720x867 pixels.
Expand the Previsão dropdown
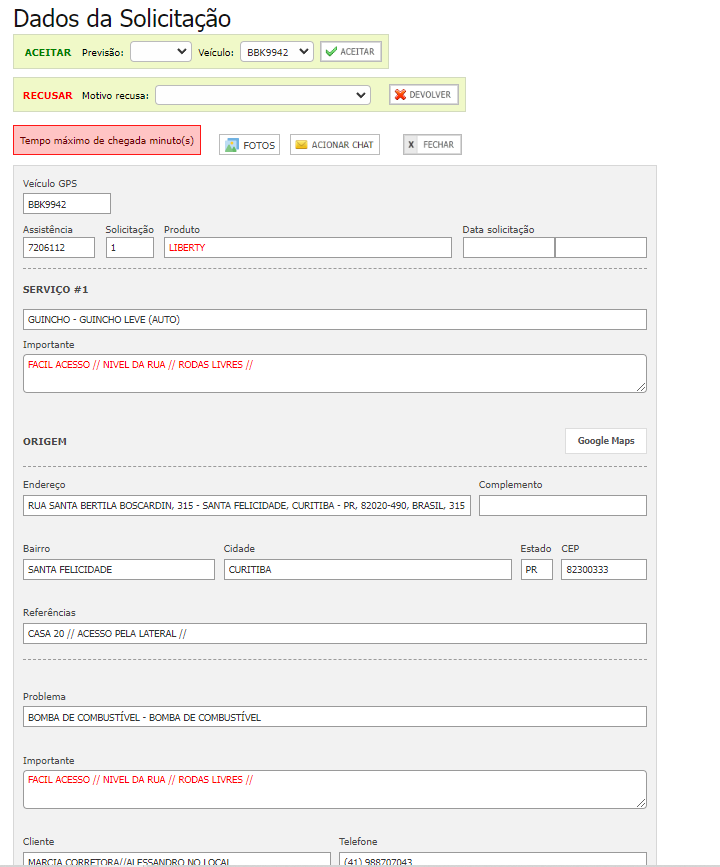[161, 51]
